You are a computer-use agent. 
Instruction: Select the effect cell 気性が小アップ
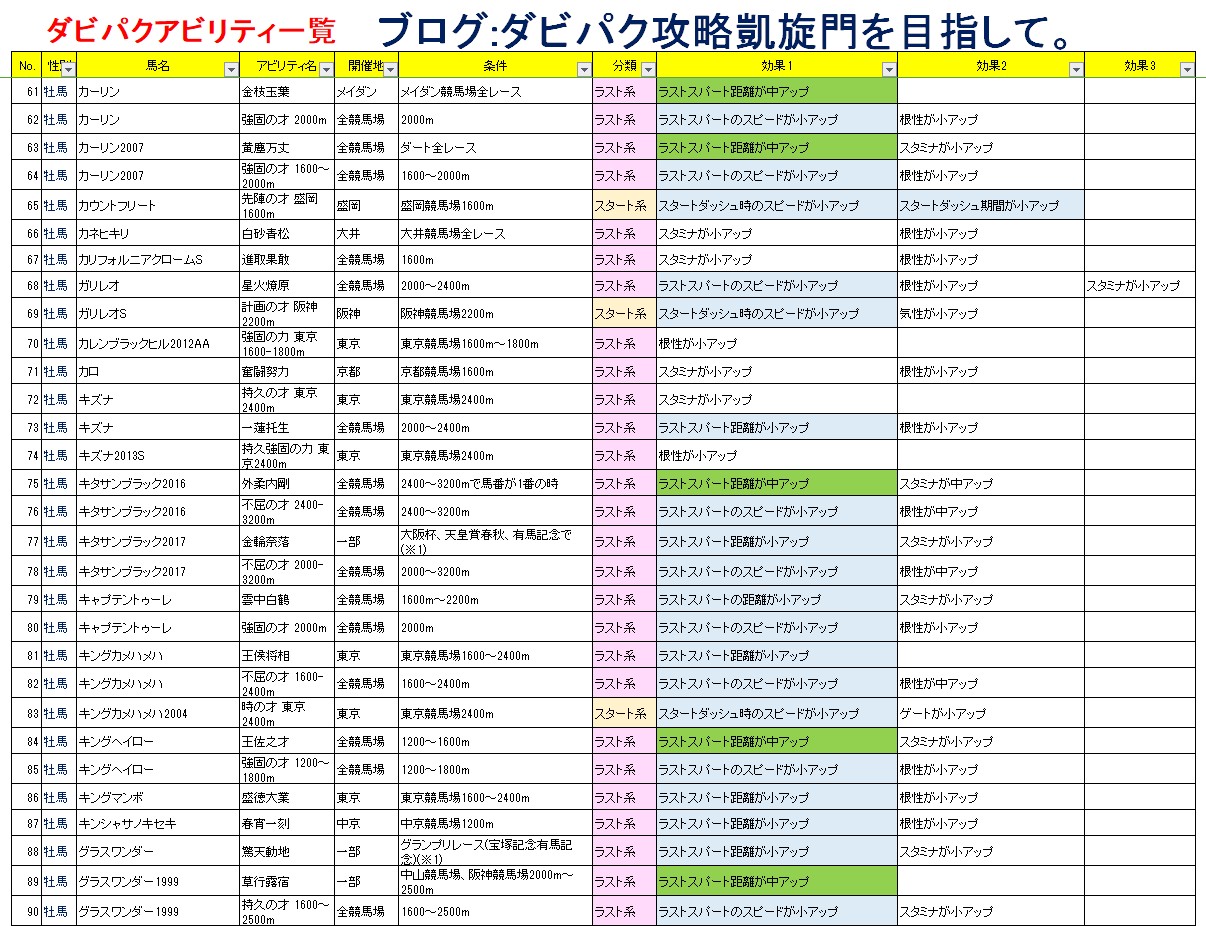pos(991,314)
